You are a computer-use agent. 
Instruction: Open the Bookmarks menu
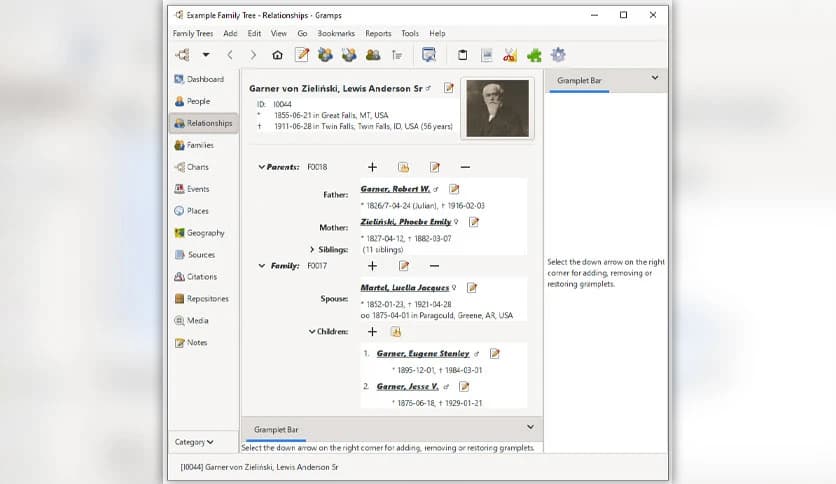[x=336, y=33]
